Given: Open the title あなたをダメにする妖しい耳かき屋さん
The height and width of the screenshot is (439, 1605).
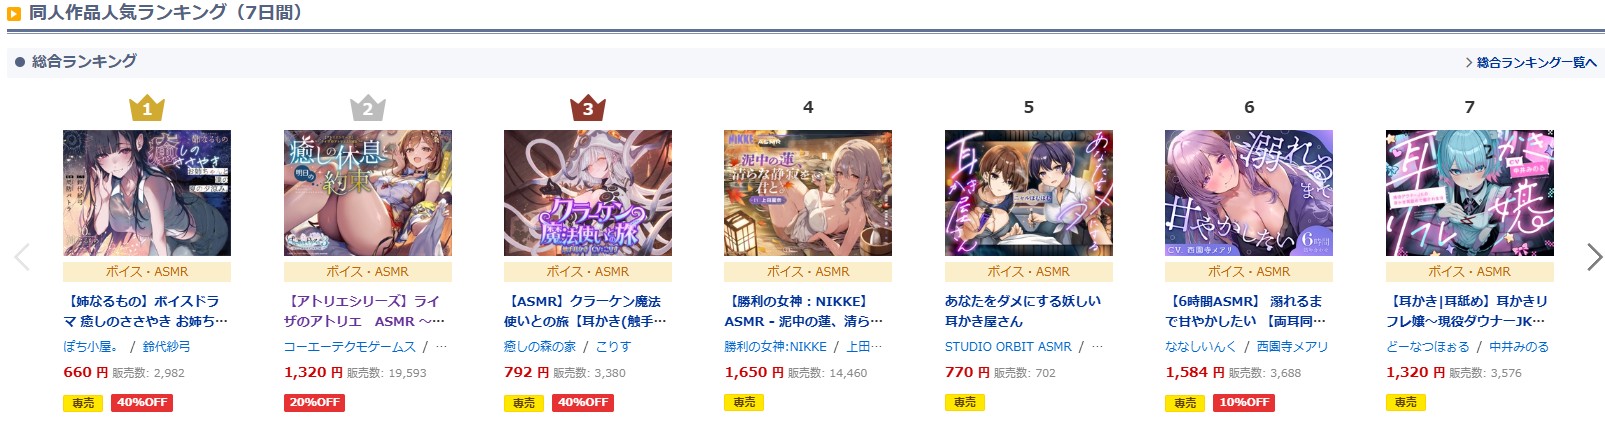Looking at the screenshot, I should [x=1023, y=311].
